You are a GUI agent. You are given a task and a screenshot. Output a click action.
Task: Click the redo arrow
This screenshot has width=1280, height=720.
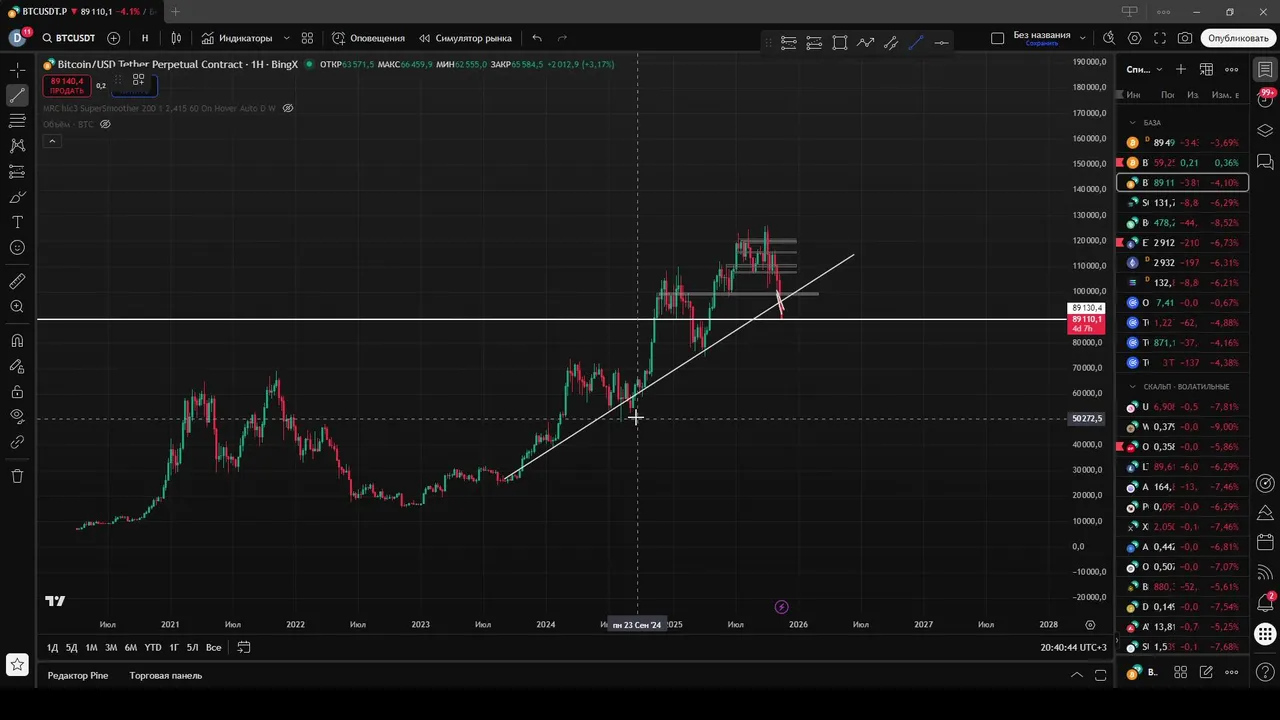click(562, 38)
